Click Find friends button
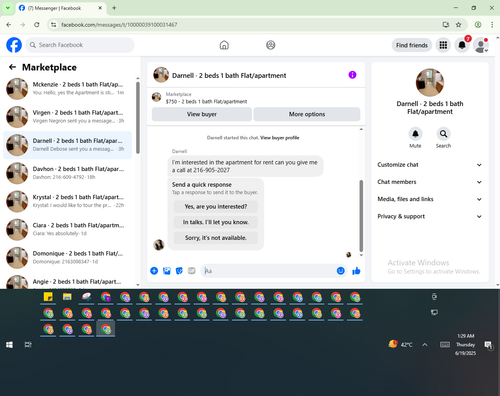This screenshot has width=500, height=396. (x=412, y=45)
